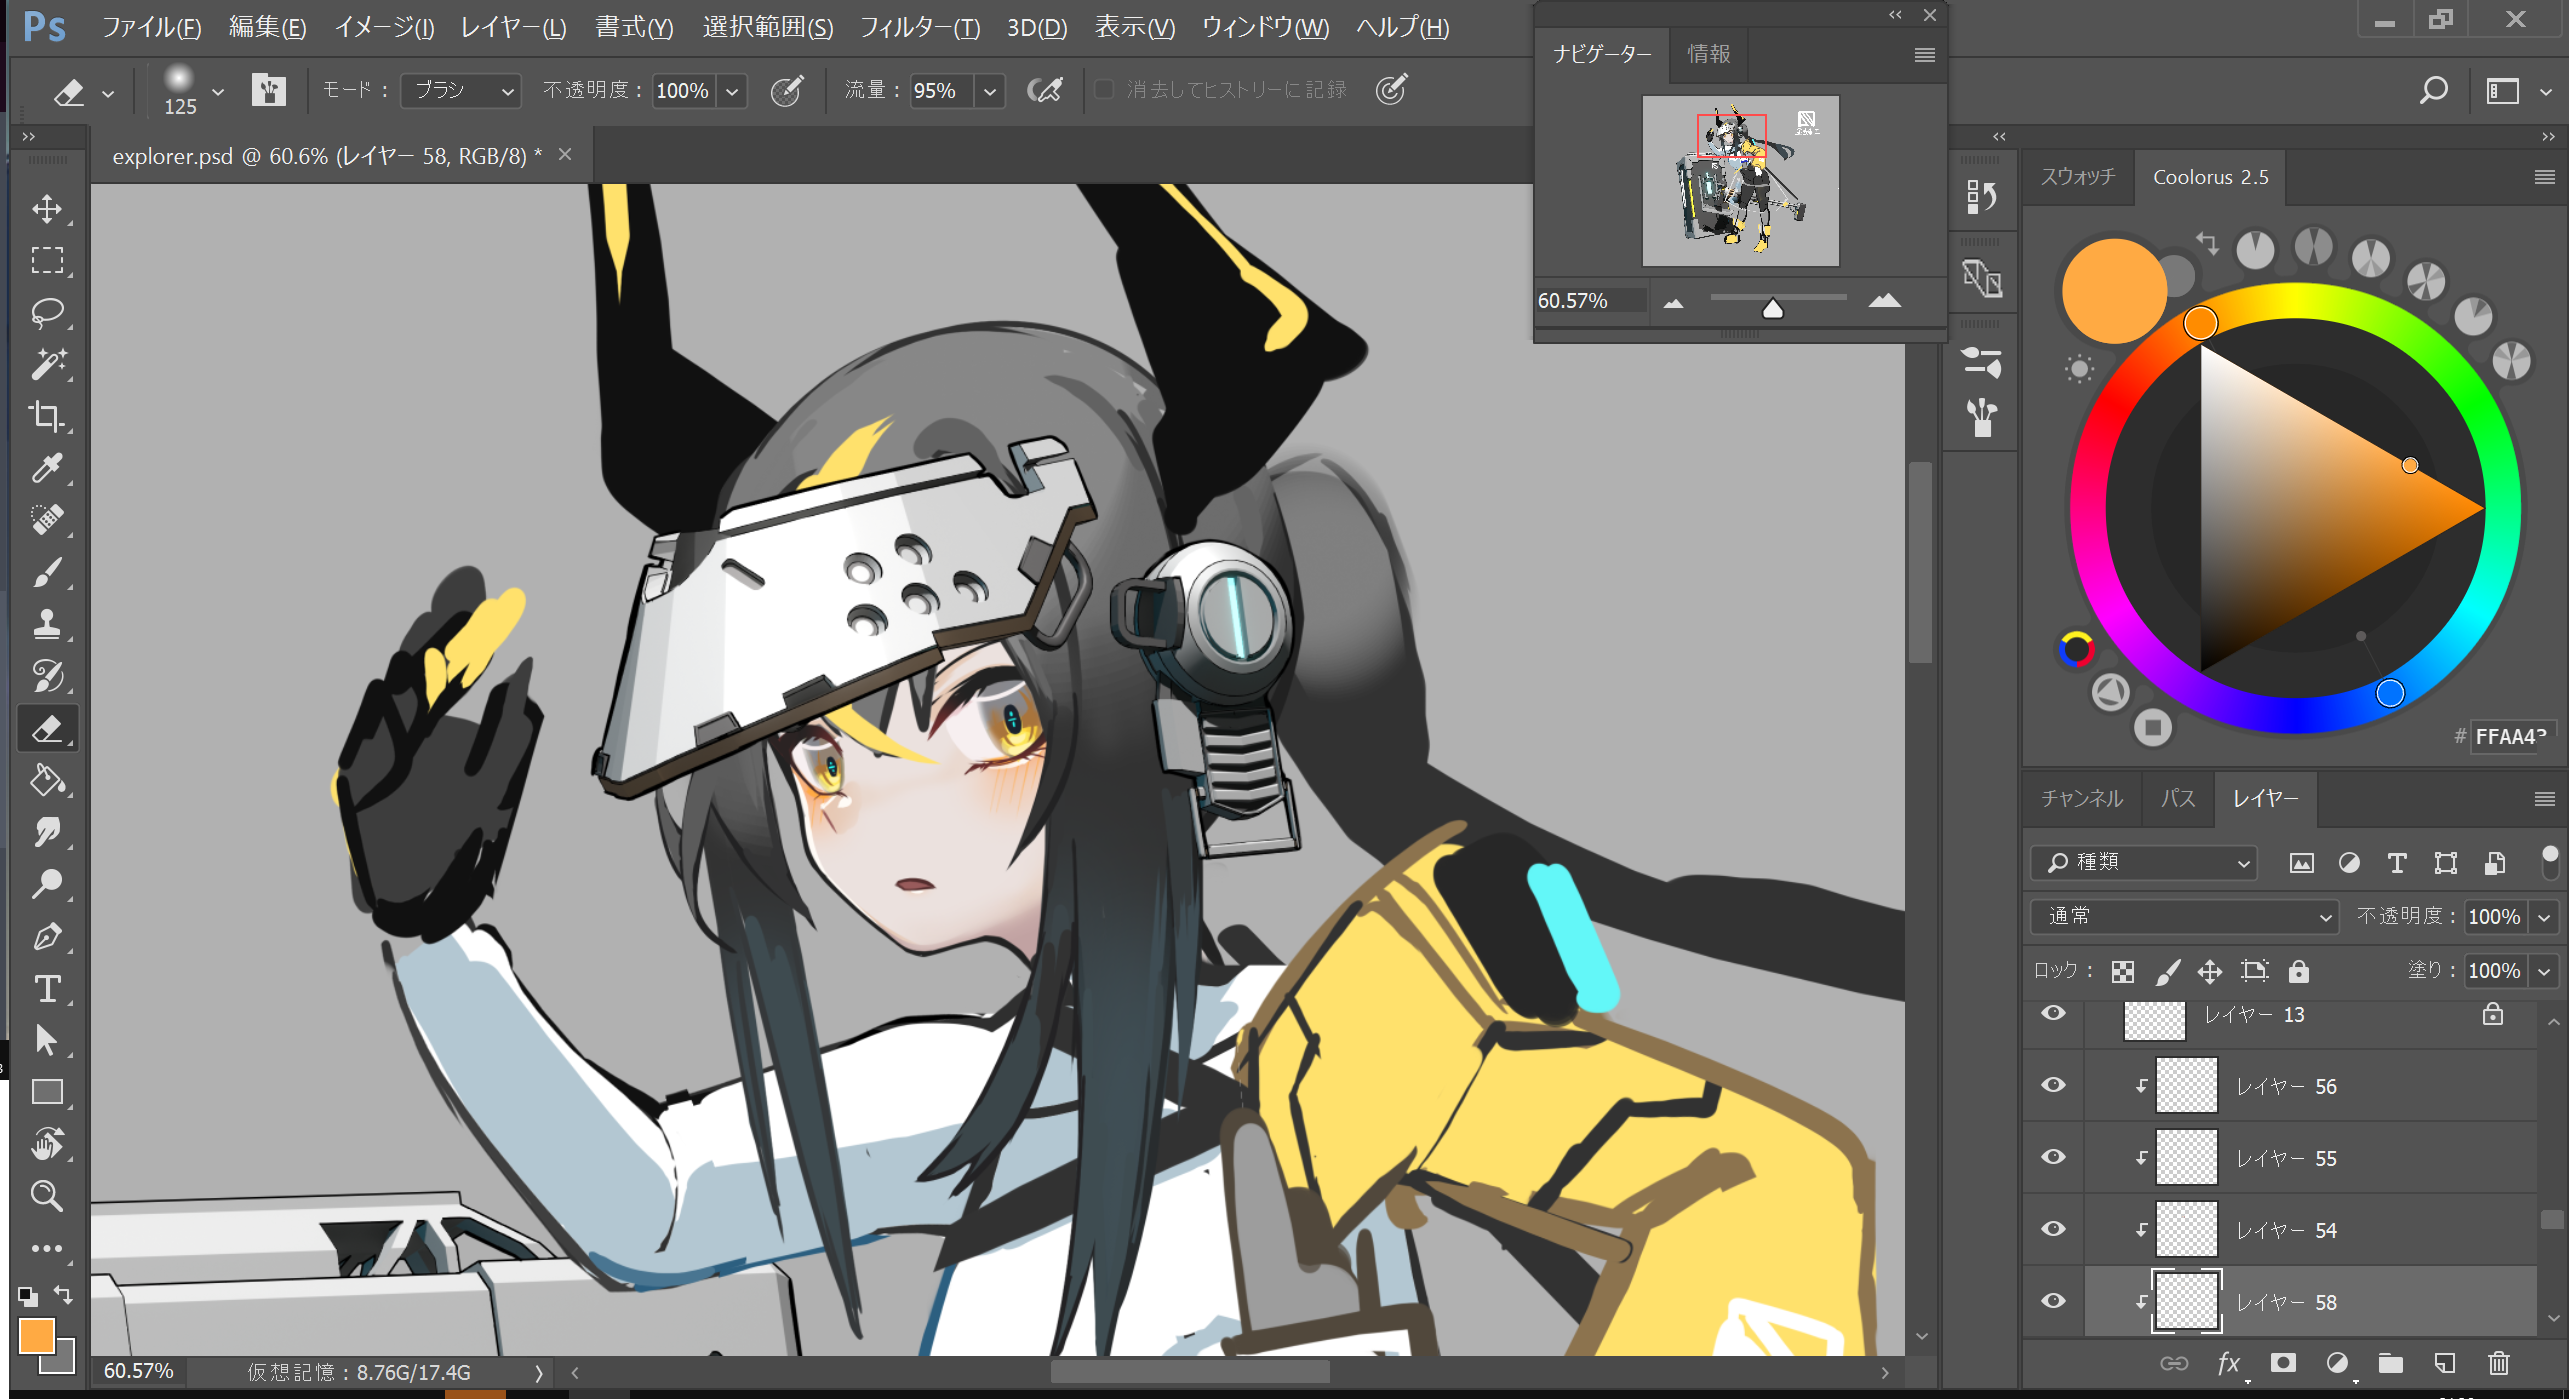Screen dimensions: 2569x1399
Task: Select the Magic Wand tool
Action: 47,365
